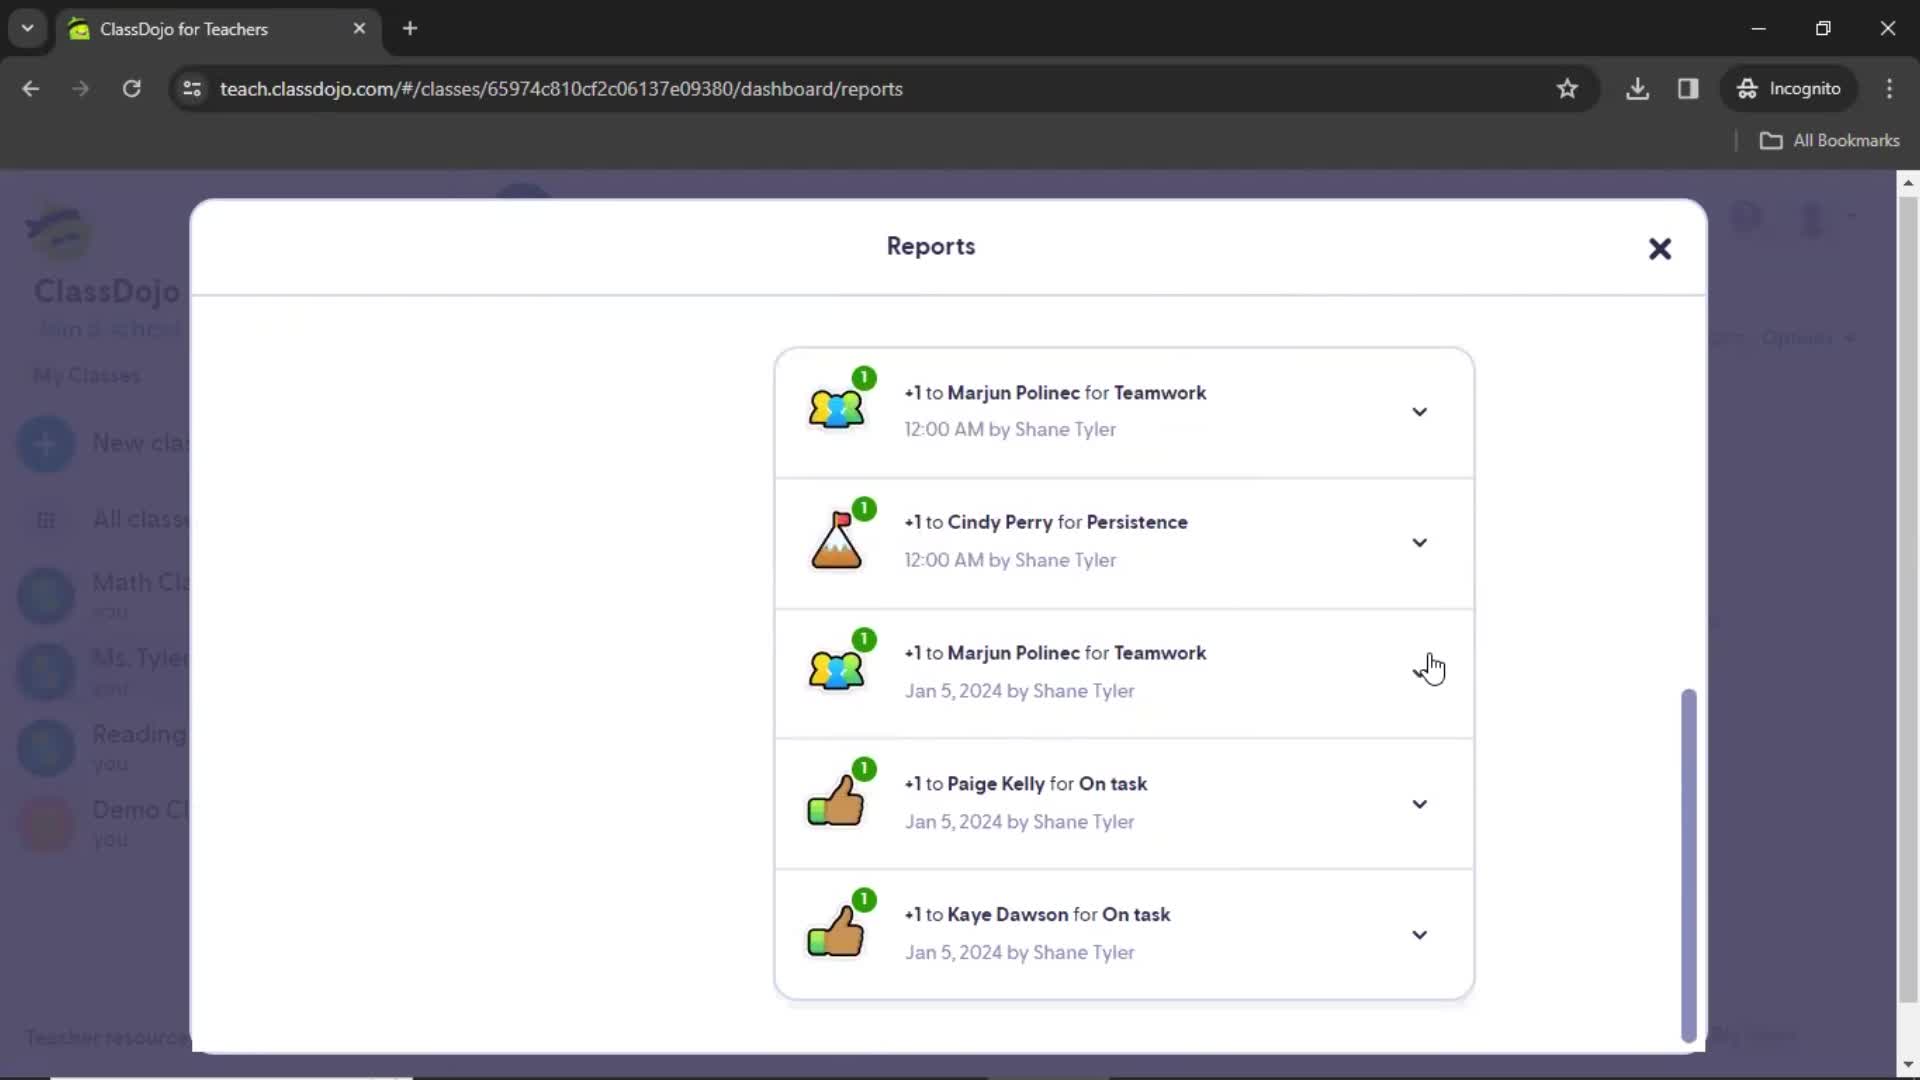Click 'Jan 5, 2024 by Shane Tyler' under Paige Kelly
Viewport: 1920px width, 1080px height.
point(1020,822)
